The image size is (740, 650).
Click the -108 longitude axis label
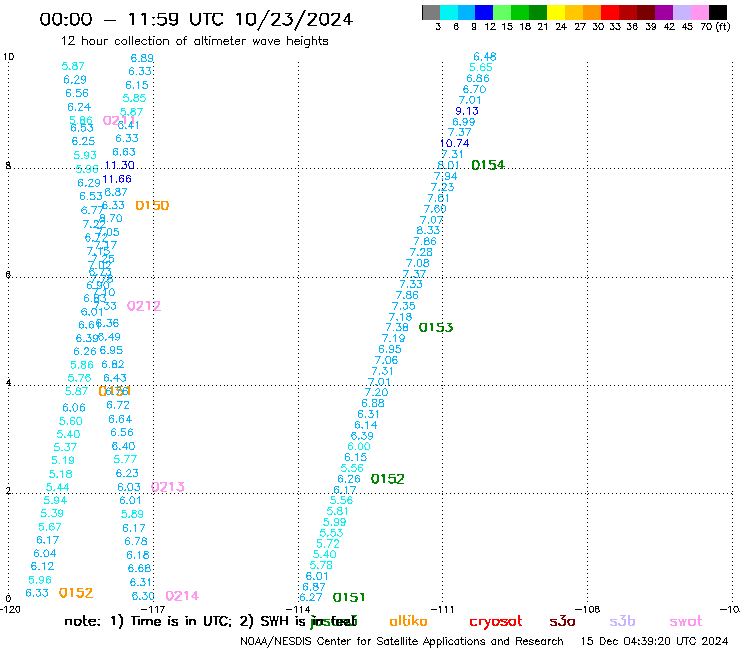pyautogui.click(x=588, y=609)
